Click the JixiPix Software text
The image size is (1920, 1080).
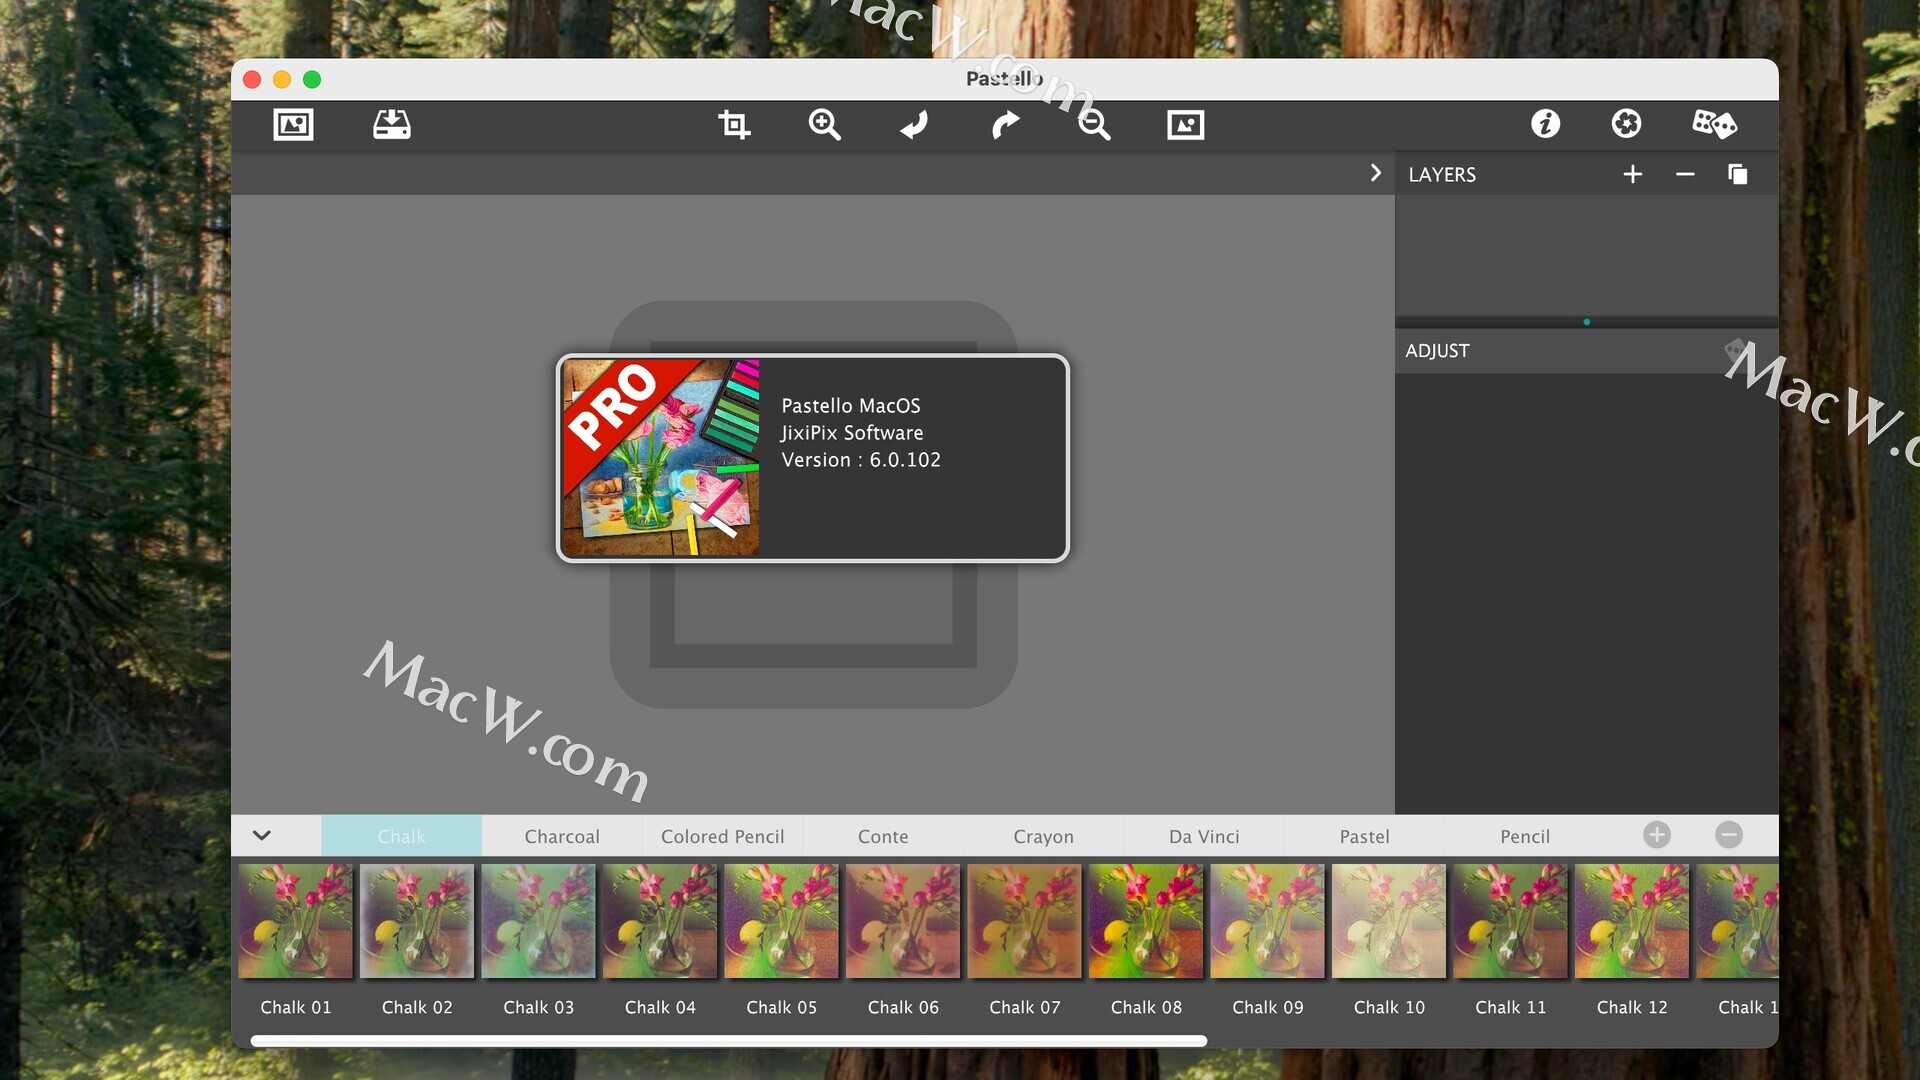point(852,433)
